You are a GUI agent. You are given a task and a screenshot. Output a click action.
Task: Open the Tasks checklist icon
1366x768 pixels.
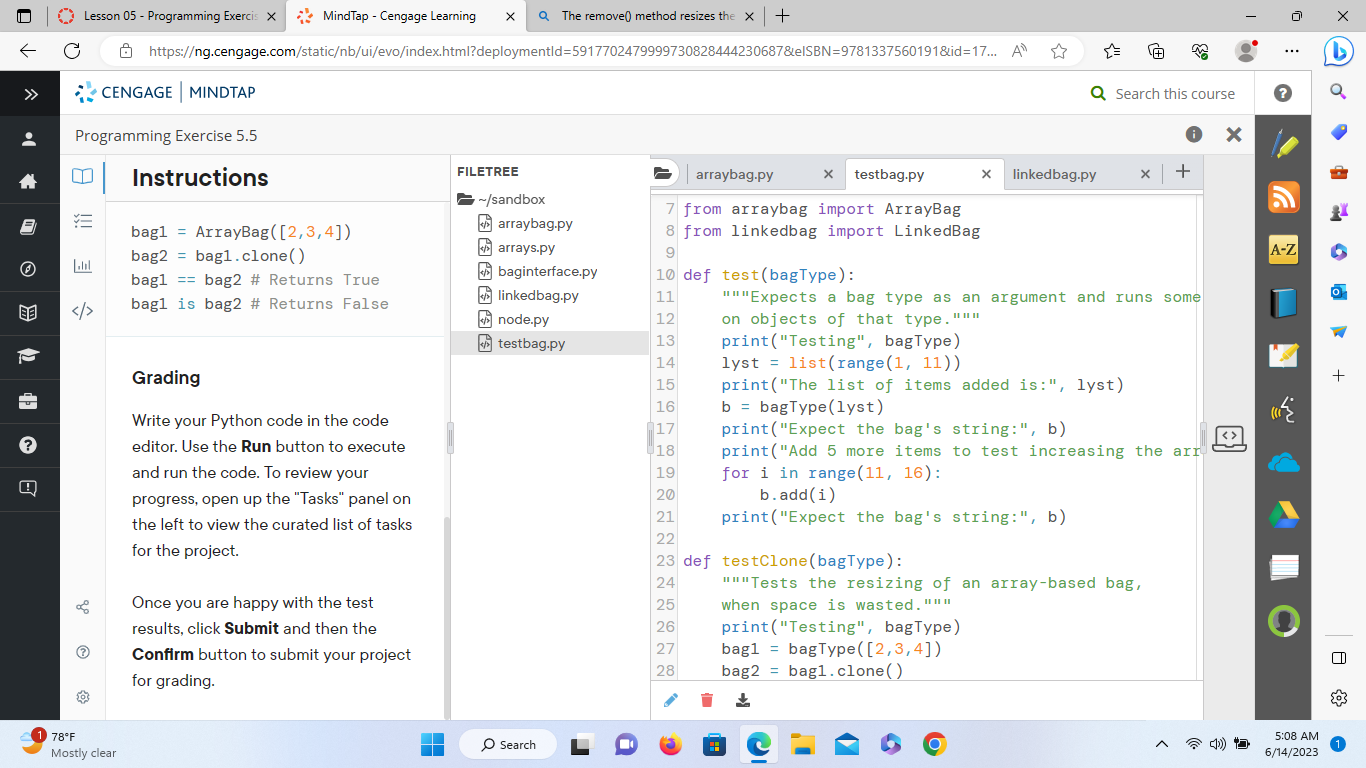82,221
